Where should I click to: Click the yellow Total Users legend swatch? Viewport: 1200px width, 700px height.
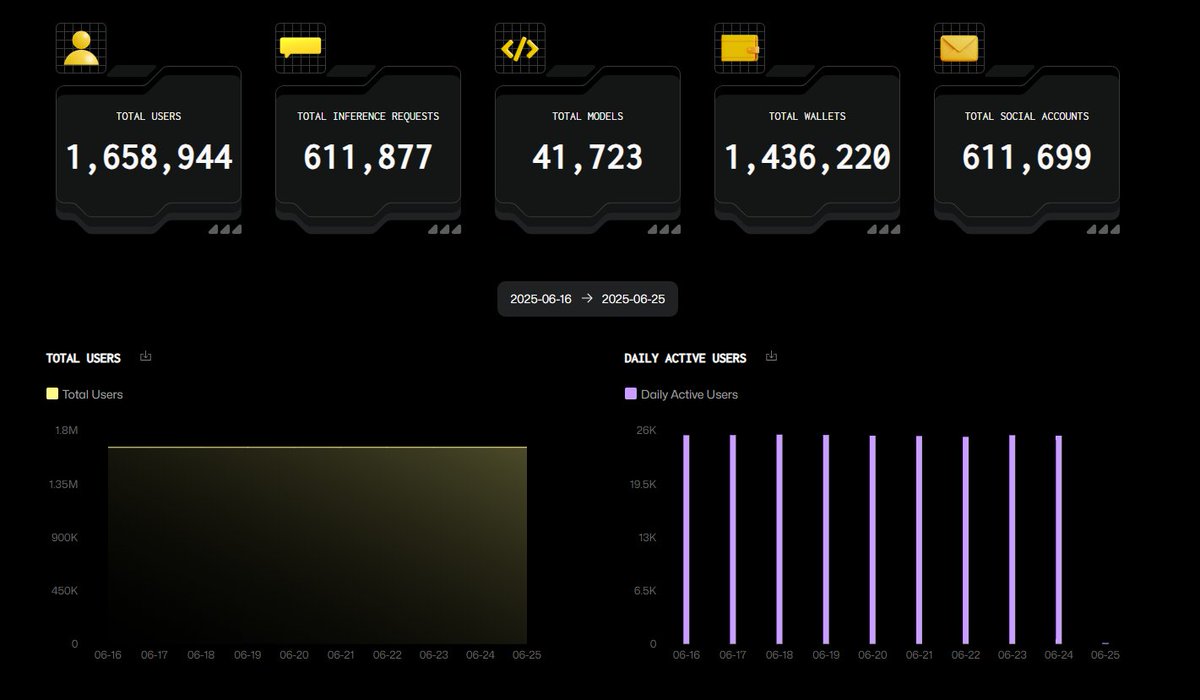pyautogui.click(x=52, y=394)
